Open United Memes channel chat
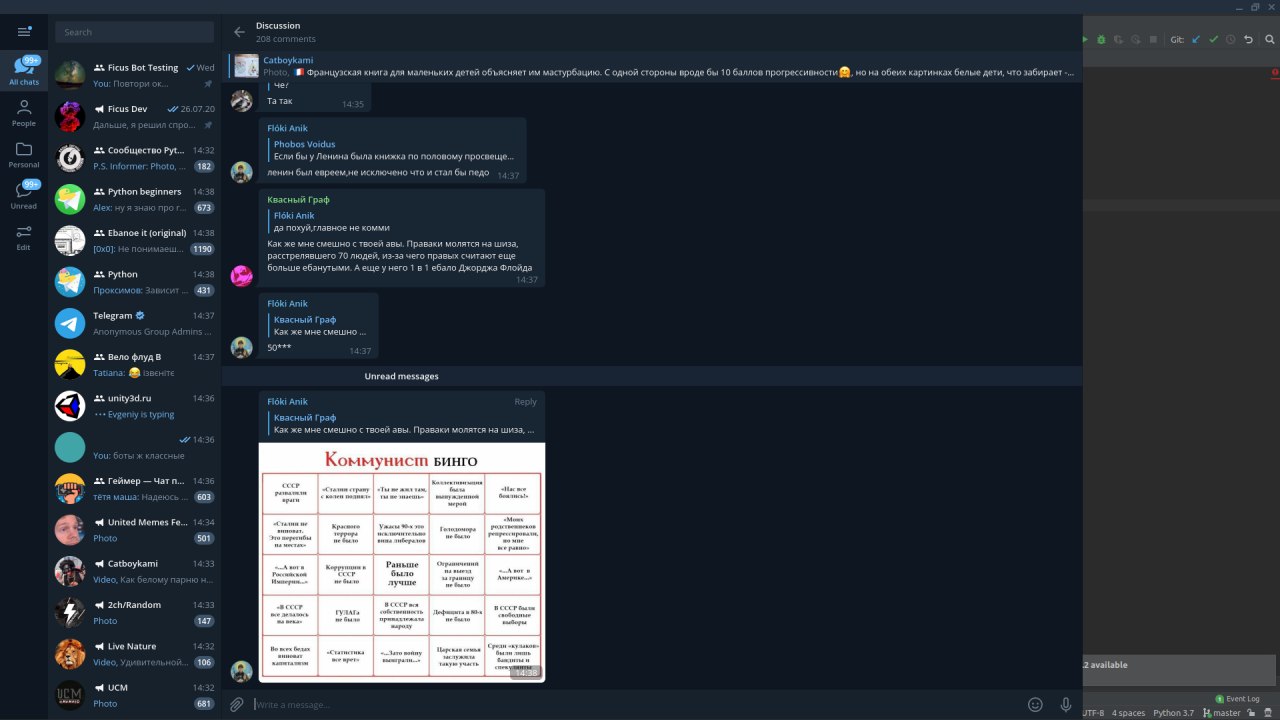Screen dimensions: 1280x720 [x=135, y=530]
